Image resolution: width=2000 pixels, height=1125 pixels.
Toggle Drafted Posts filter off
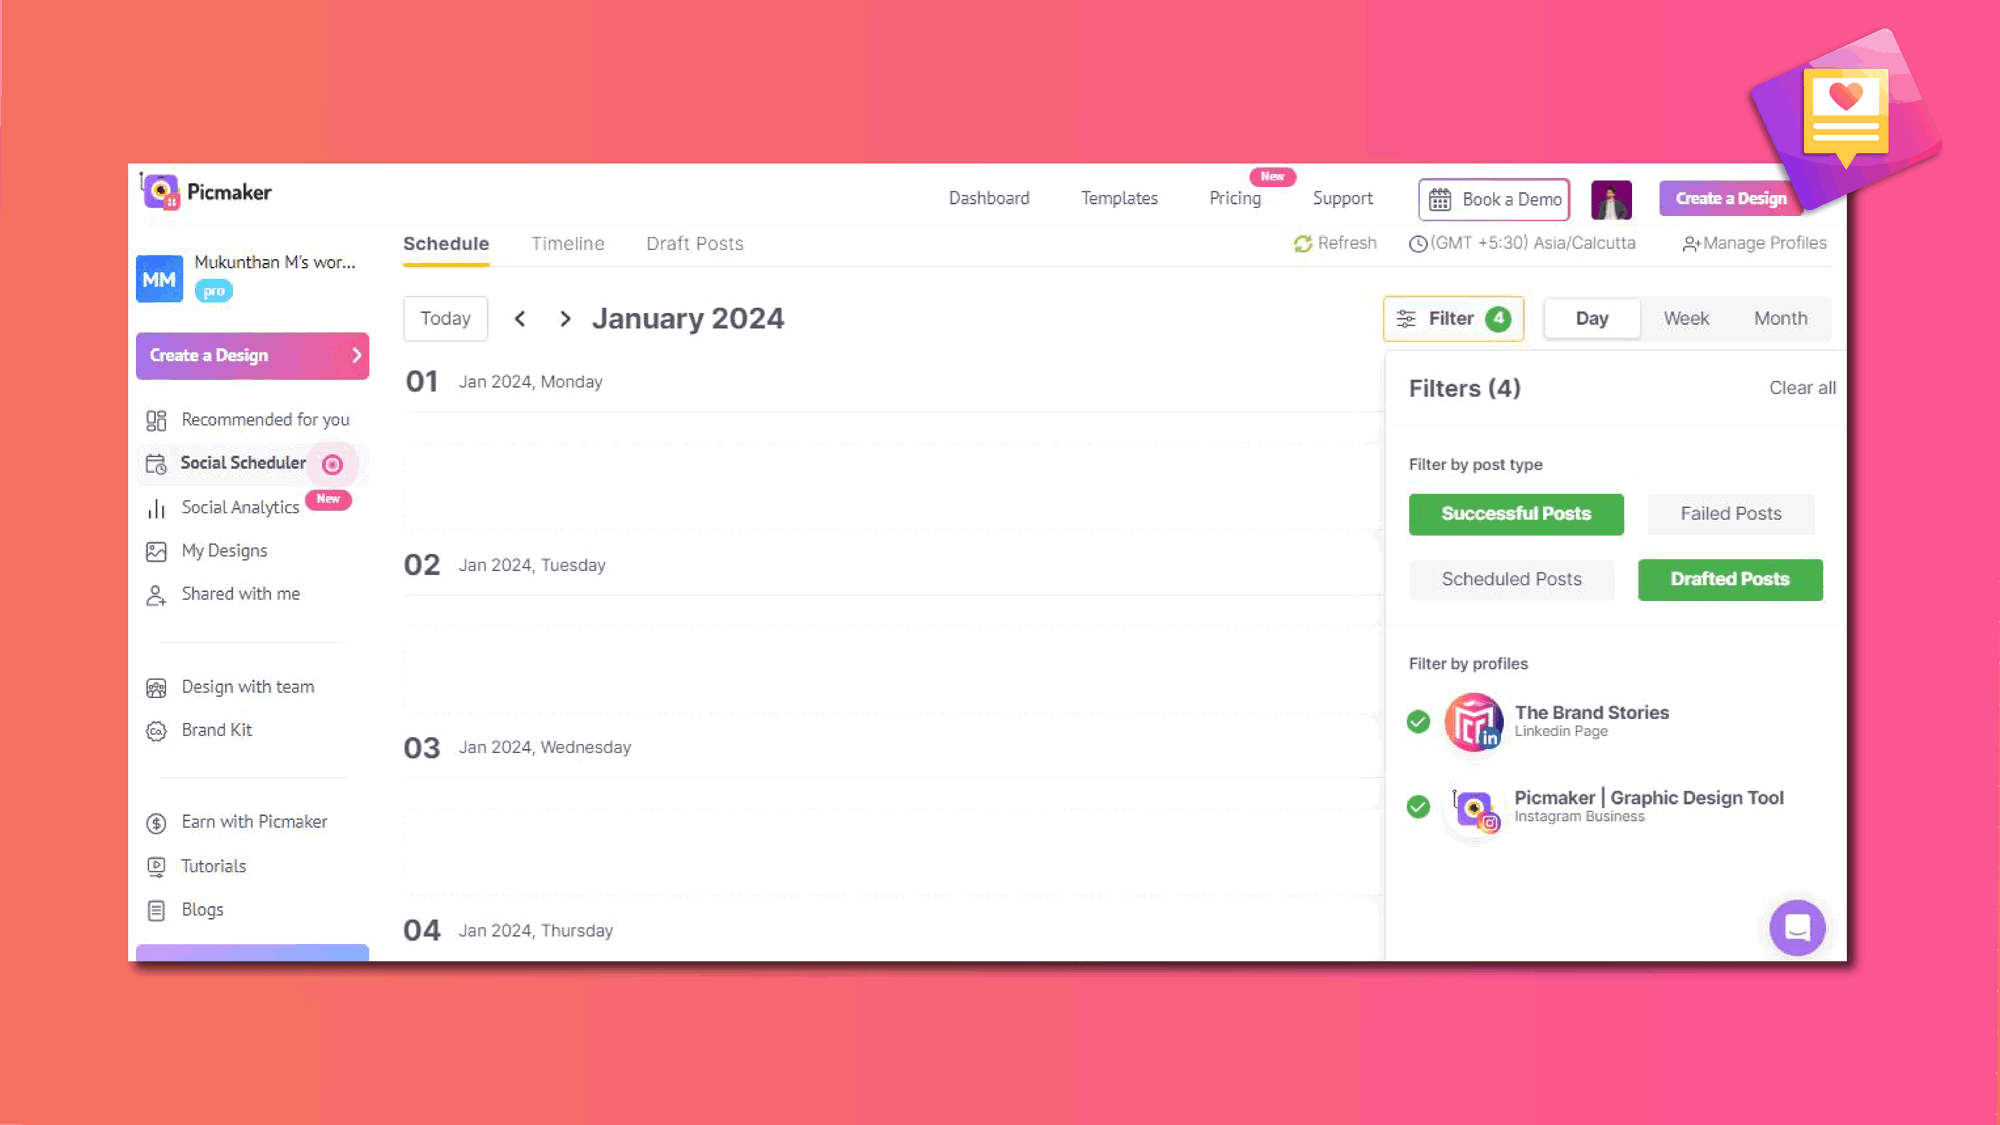coord(1729,578)
